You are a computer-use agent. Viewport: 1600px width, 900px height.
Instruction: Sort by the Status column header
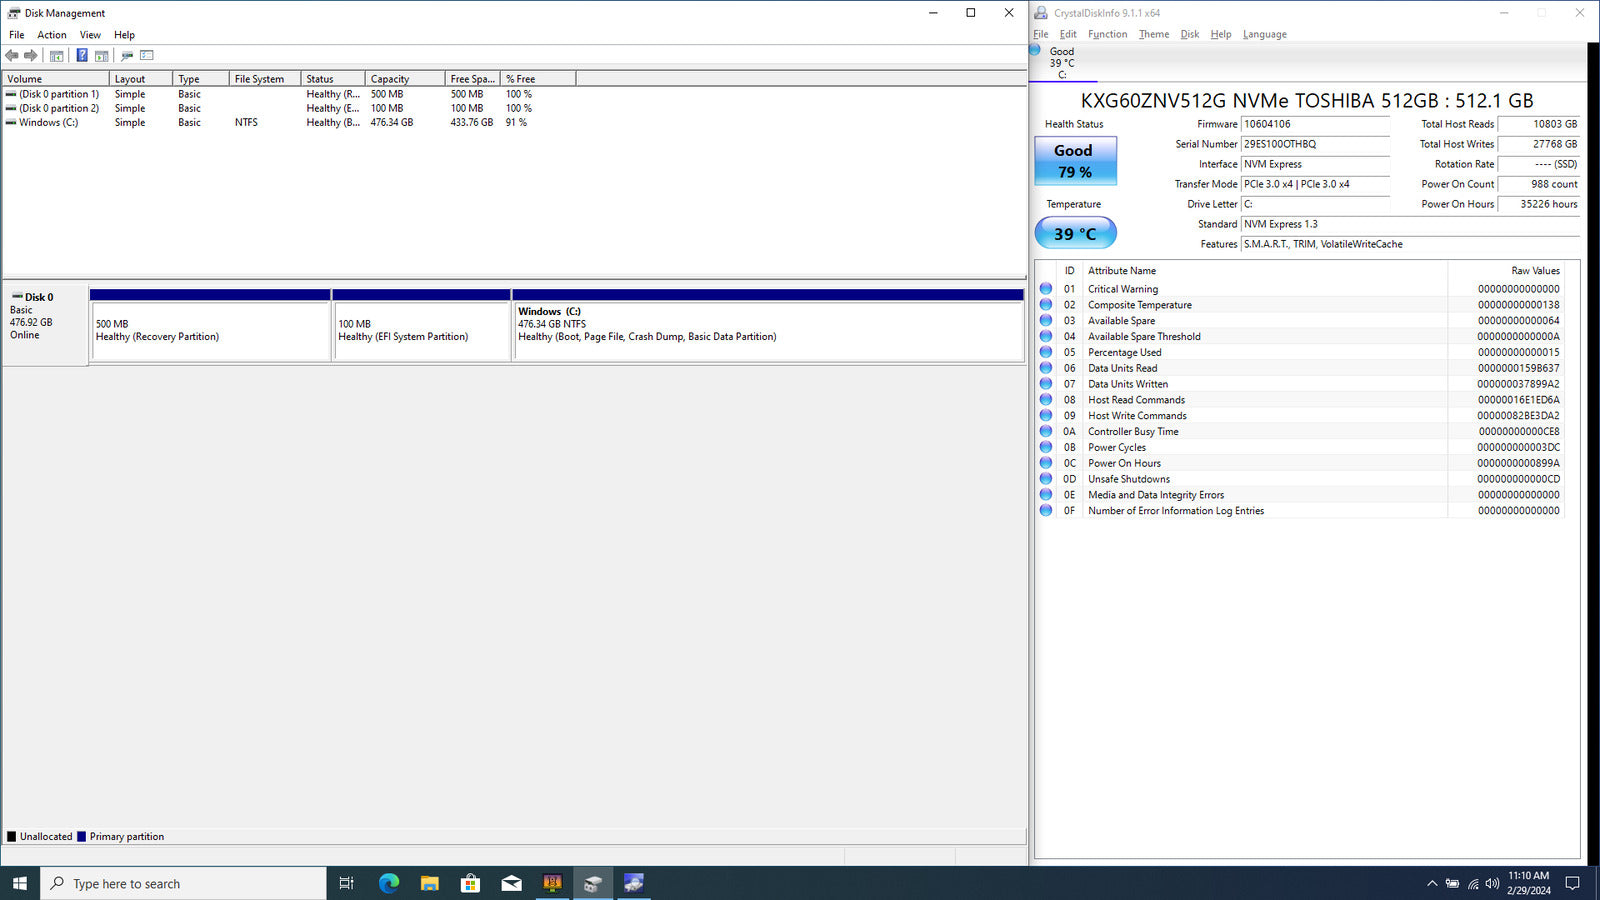click(x=332, y=78)
